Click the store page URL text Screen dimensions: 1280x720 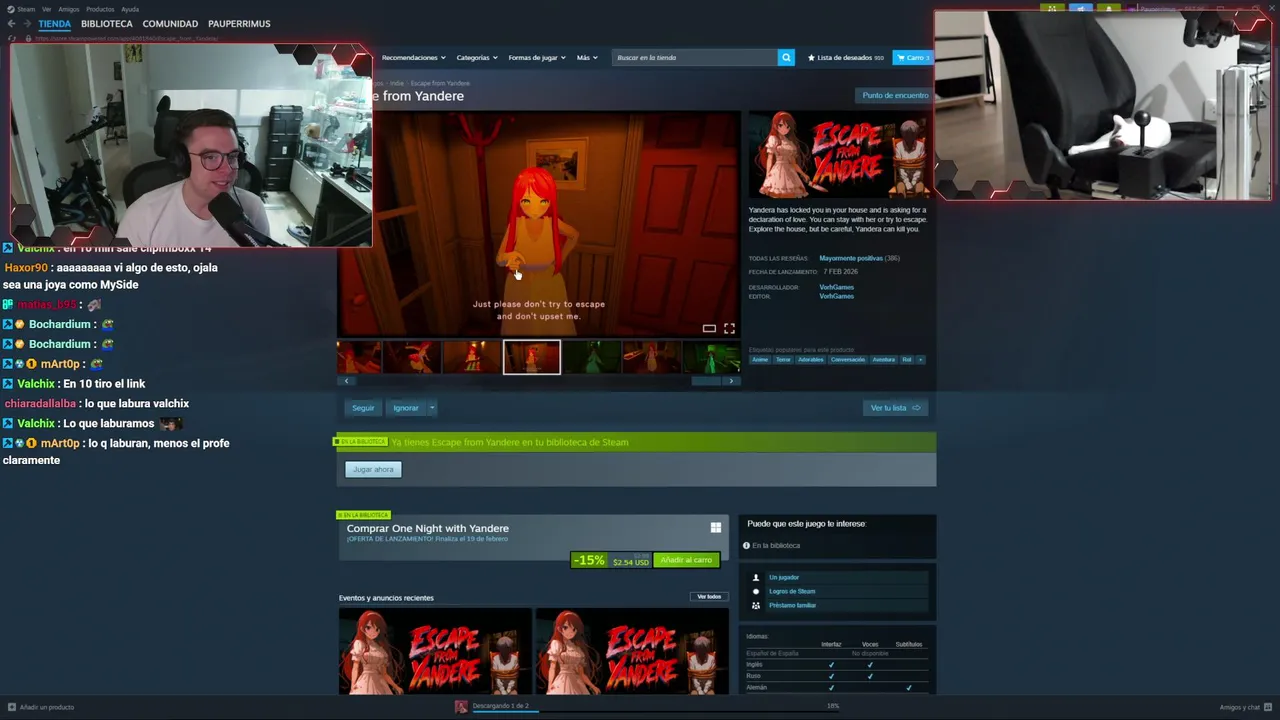point(127,38)
